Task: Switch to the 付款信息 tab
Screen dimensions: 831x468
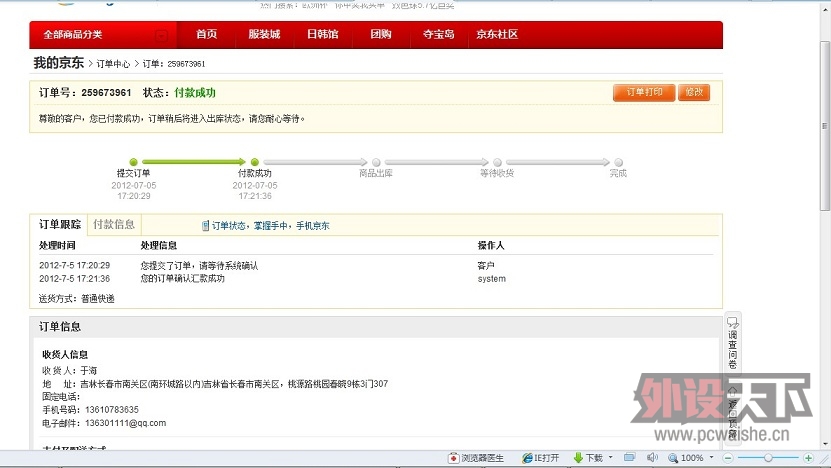Action: coord(113,224)
